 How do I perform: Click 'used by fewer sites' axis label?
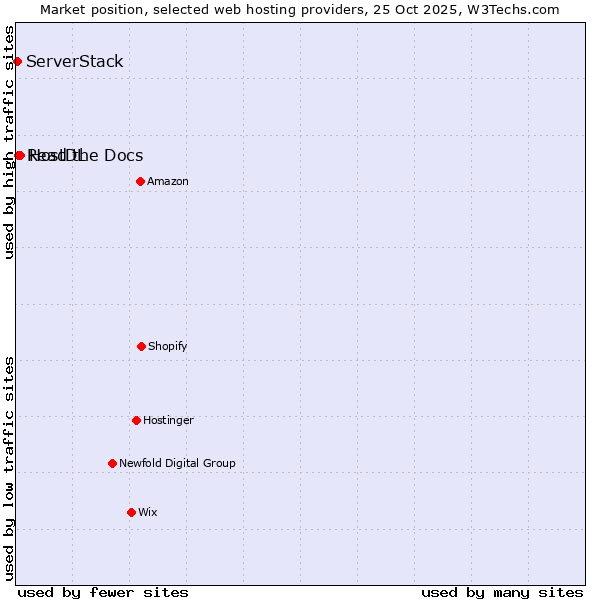103,592
